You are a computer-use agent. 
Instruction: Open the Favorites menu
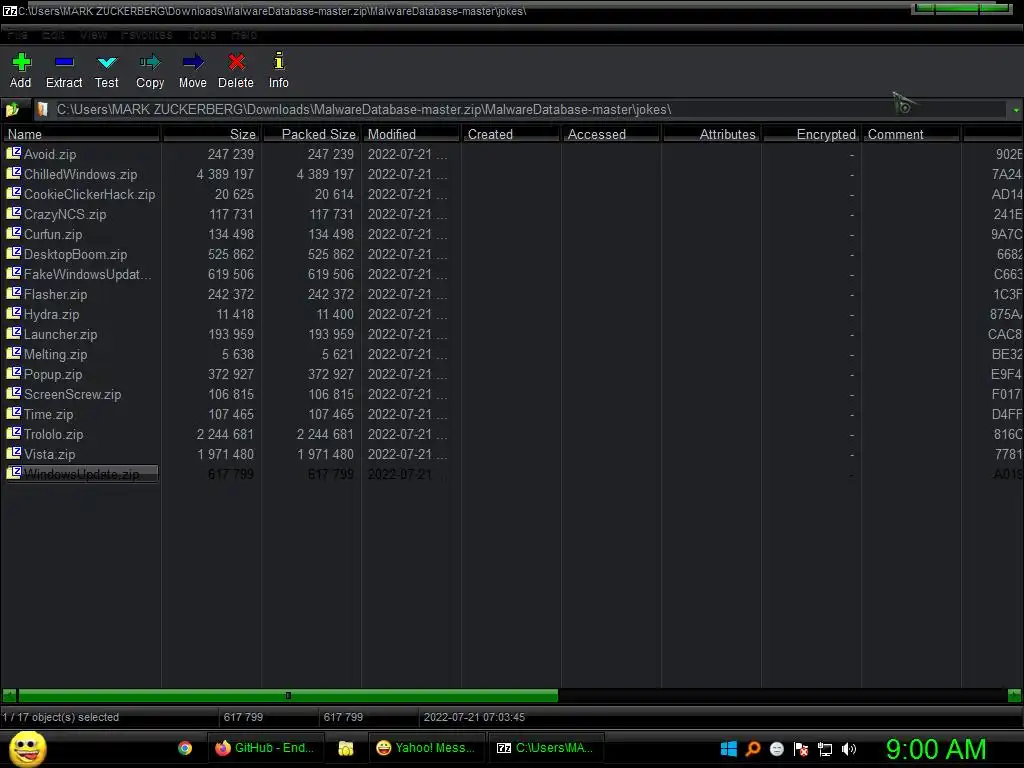click(146, 35)
